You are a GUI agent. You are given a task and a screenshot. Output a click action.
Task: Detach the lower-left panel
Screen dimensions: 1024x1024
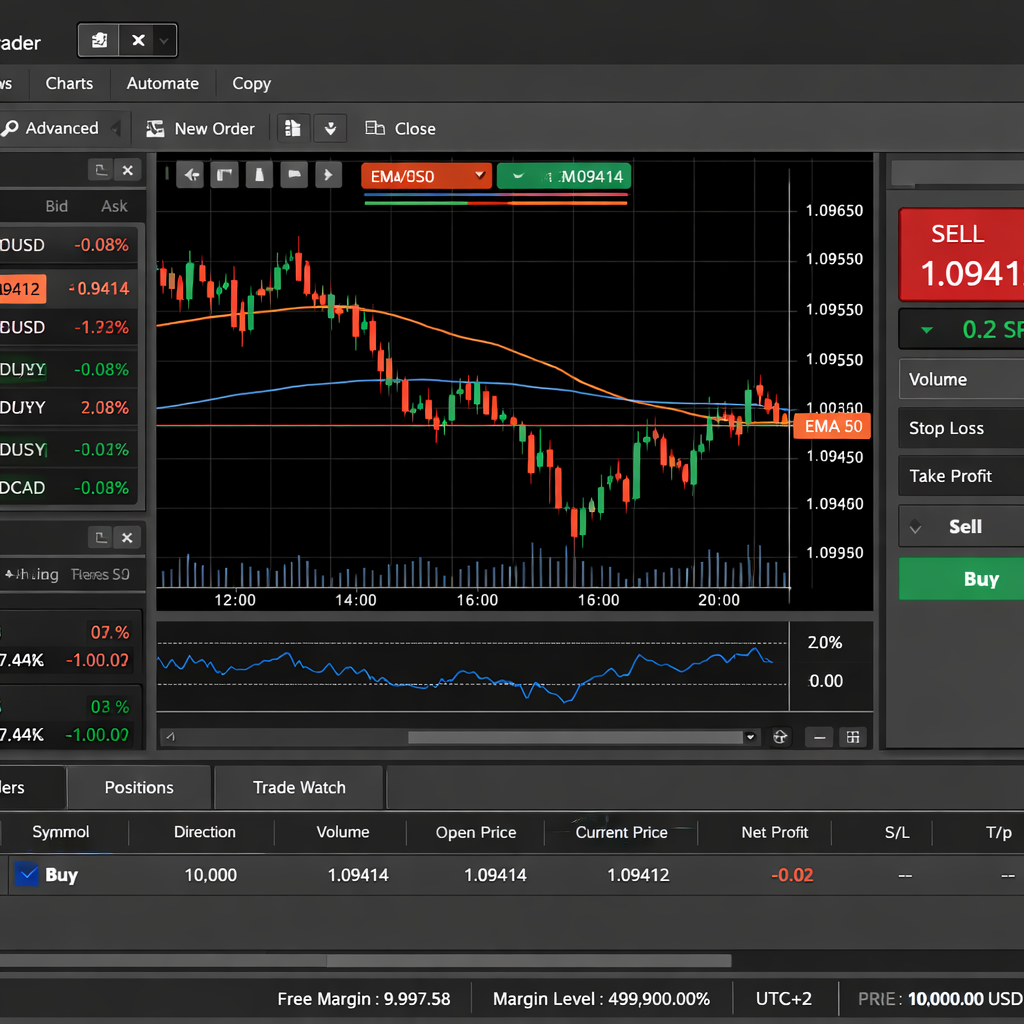101,537
